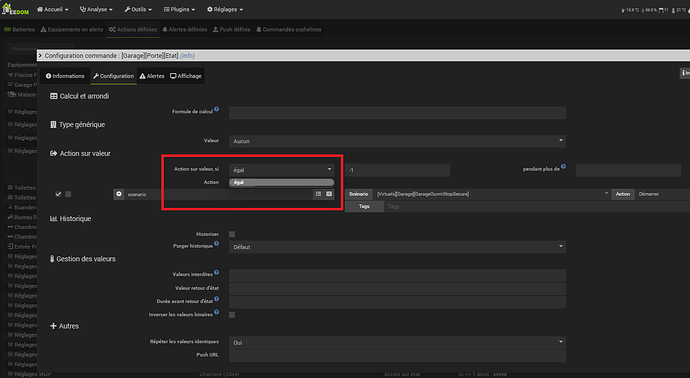The width and height of the screenshot is (690, 378).
Task: Enable the Historiser checkbox
Action: coord(232,234)
